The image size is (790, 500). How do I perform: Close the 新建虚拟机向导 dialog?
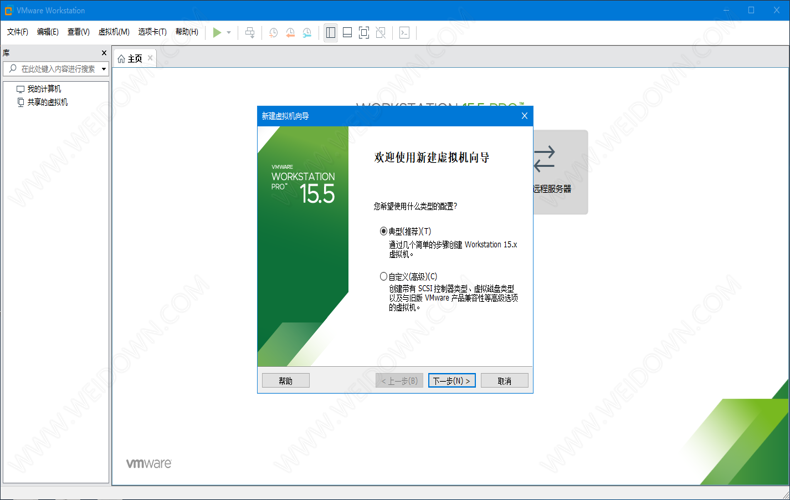coord(524,116)
